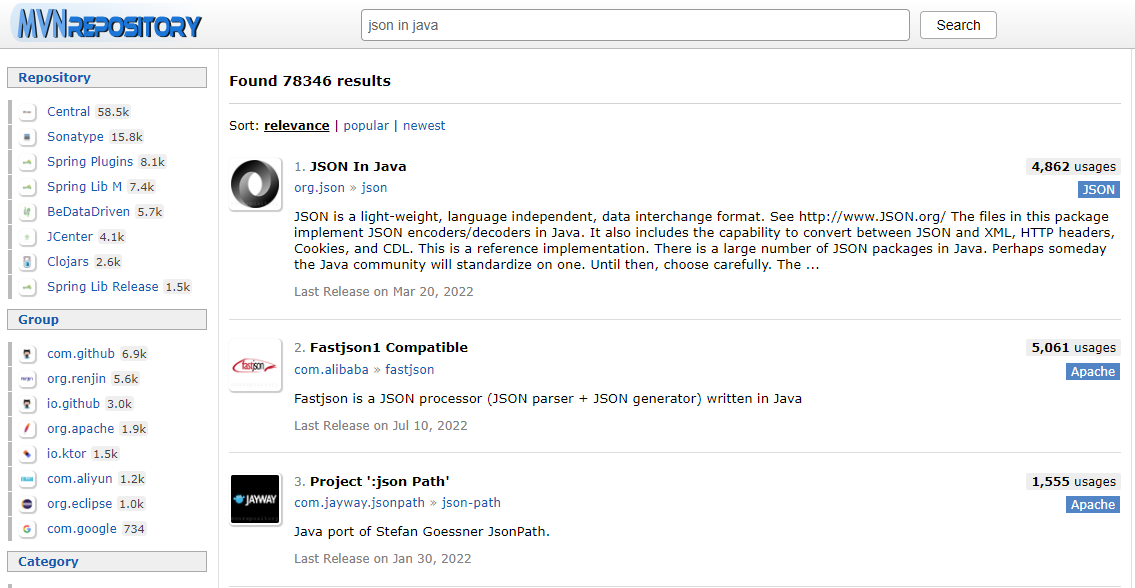Click the JCenter repository icon

pos(28,237)
